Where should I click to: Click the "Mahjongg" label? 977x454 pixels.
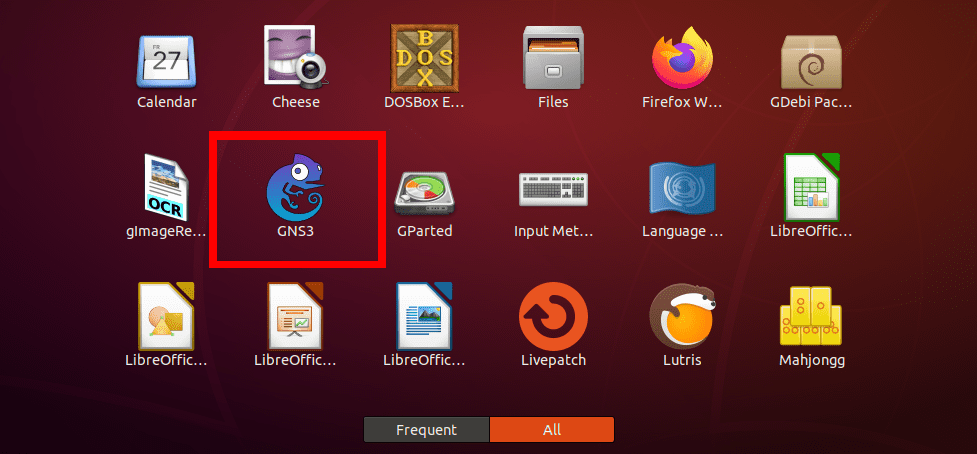click(811, 361)
